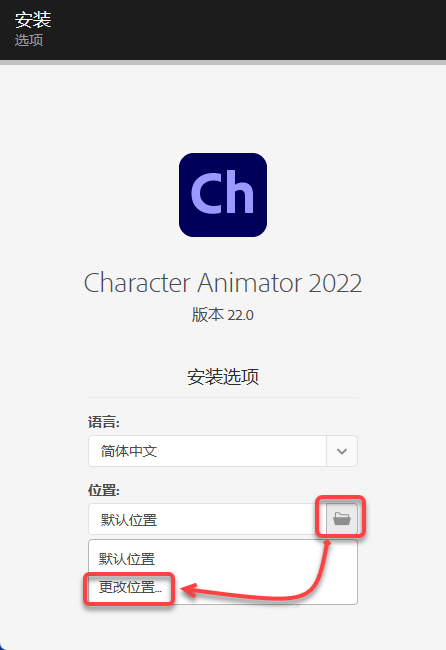The image size is (446, 650).
Task: Click the 语言: label
Action: pos(104,422)
